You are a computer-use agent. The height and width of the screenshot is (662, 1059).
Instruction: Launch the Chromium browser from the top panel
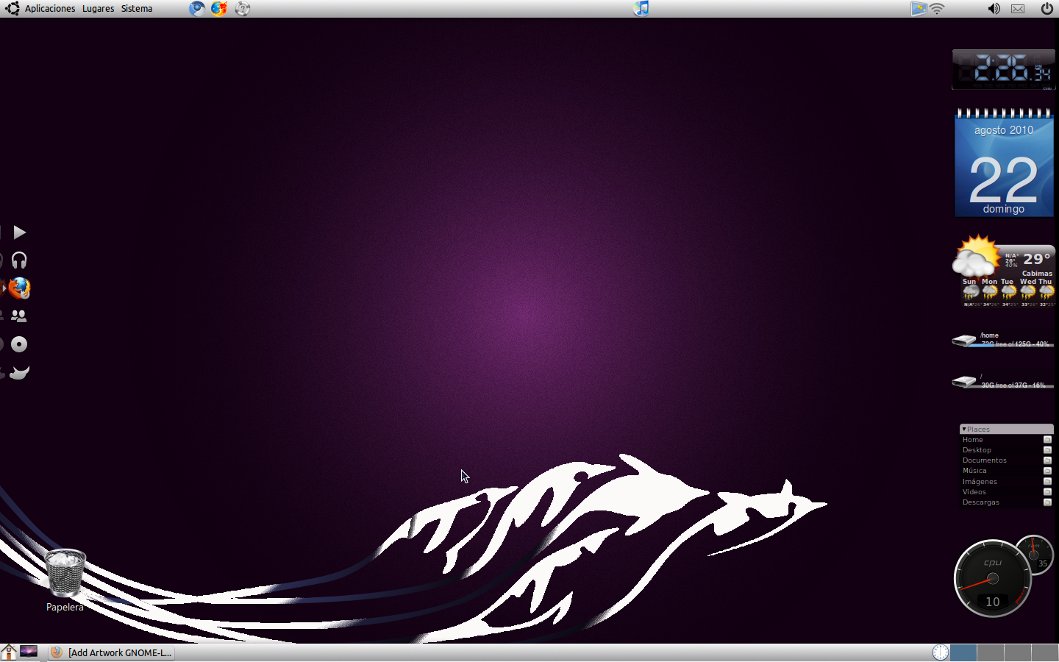pyautogui.click(x=197, y=9)
